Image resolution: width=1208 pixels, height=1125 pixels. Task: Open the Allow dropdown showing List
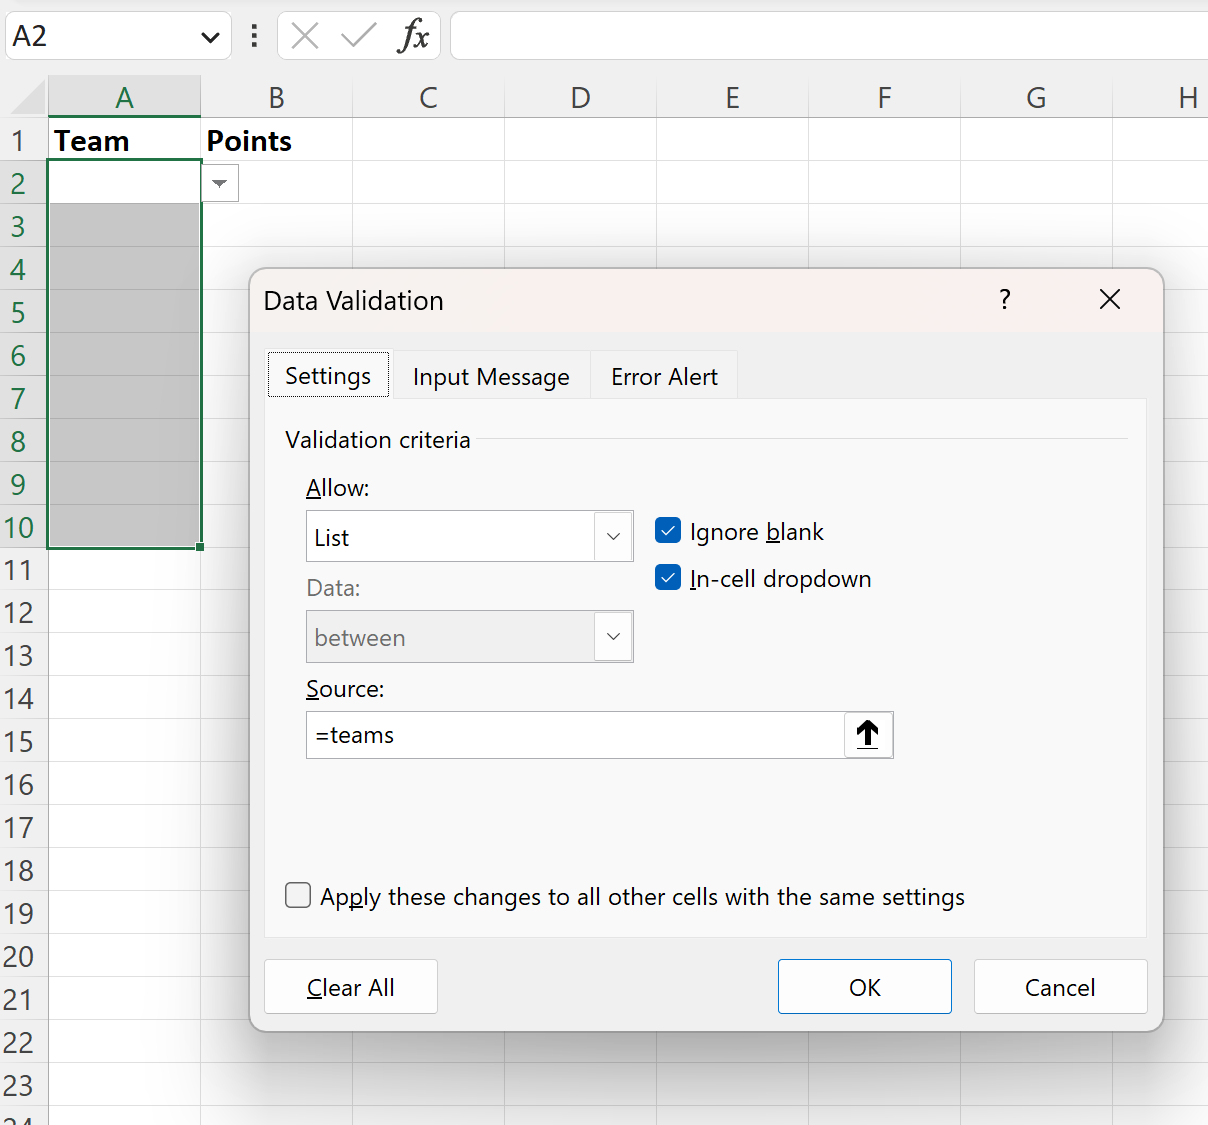pyautogui.click(x=612, y=536)
